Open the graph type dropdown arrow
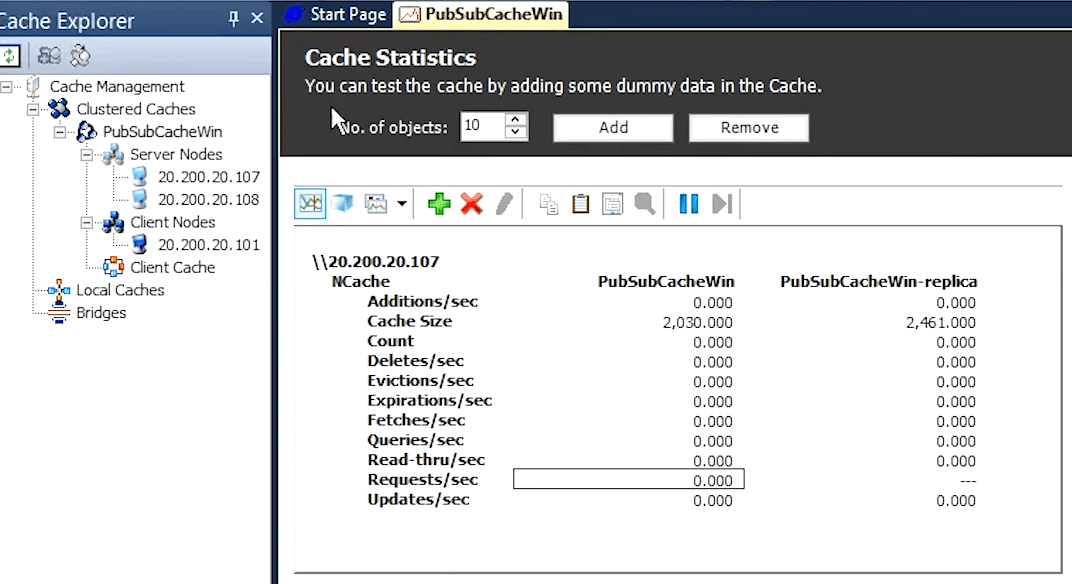The width and height of the screenshot is (1072, 584). 402,203
